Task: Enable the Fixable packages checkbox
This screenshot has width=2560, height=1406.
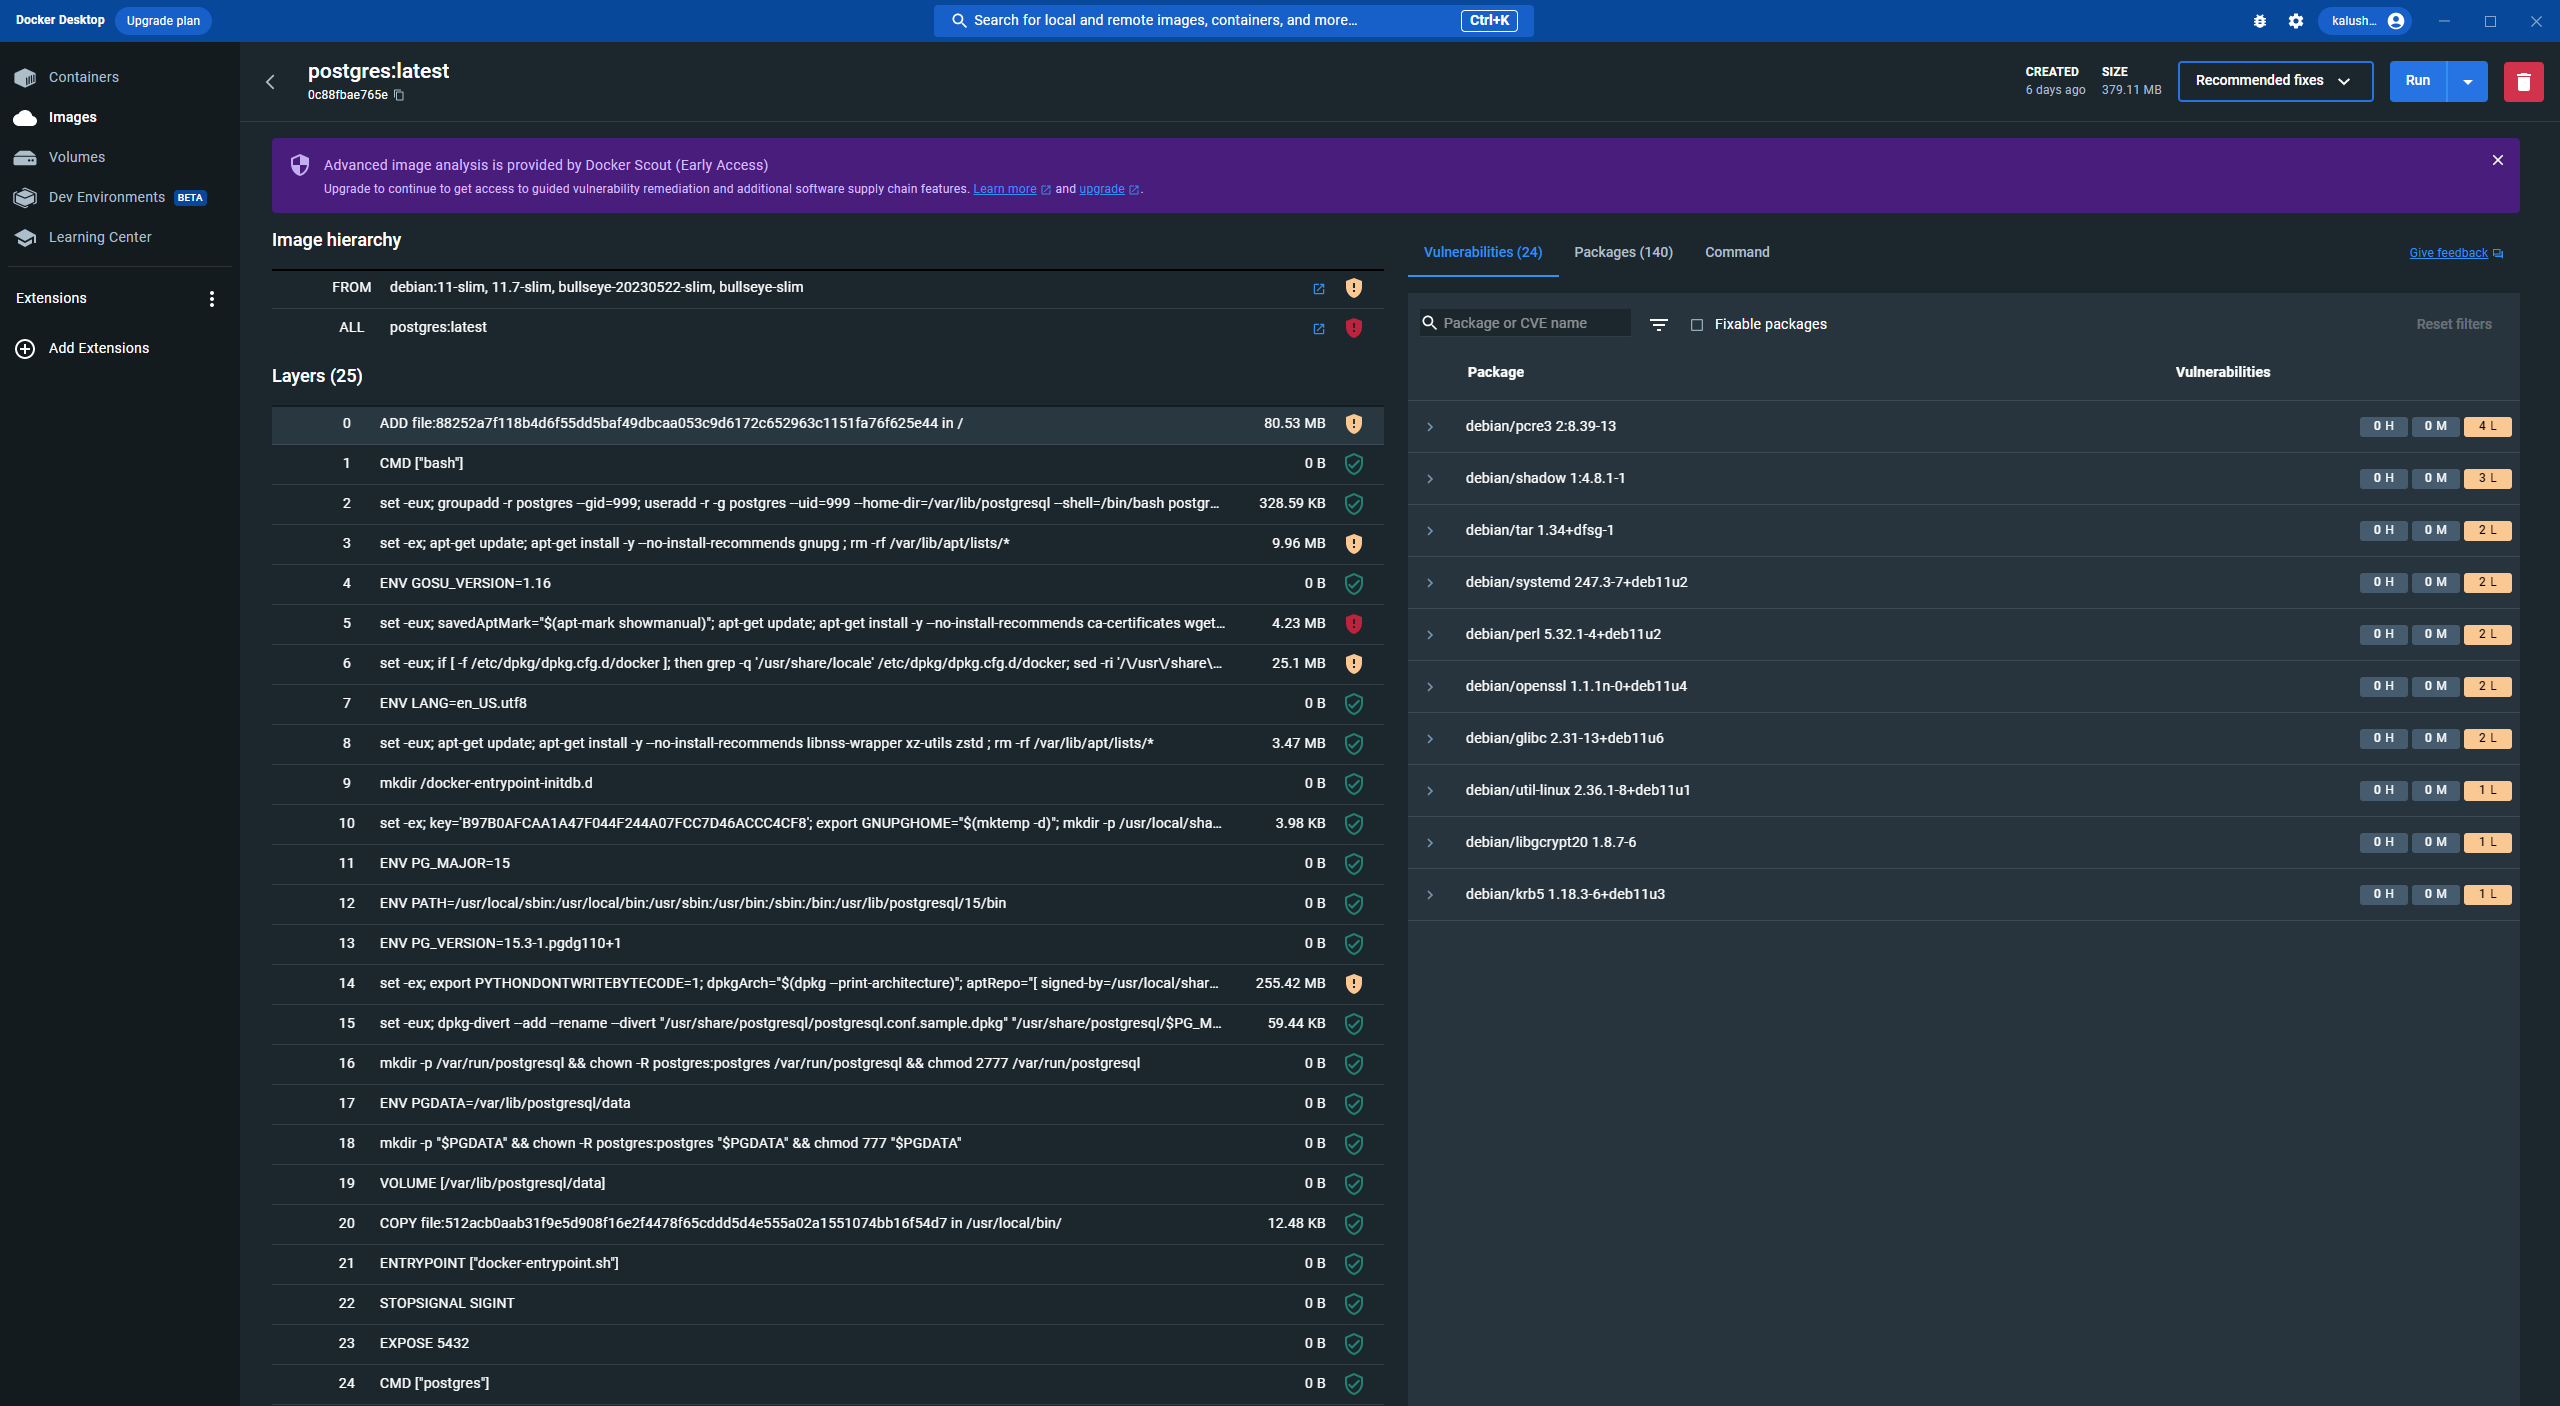Action: pyautogui.click(x=1697, y=325)
